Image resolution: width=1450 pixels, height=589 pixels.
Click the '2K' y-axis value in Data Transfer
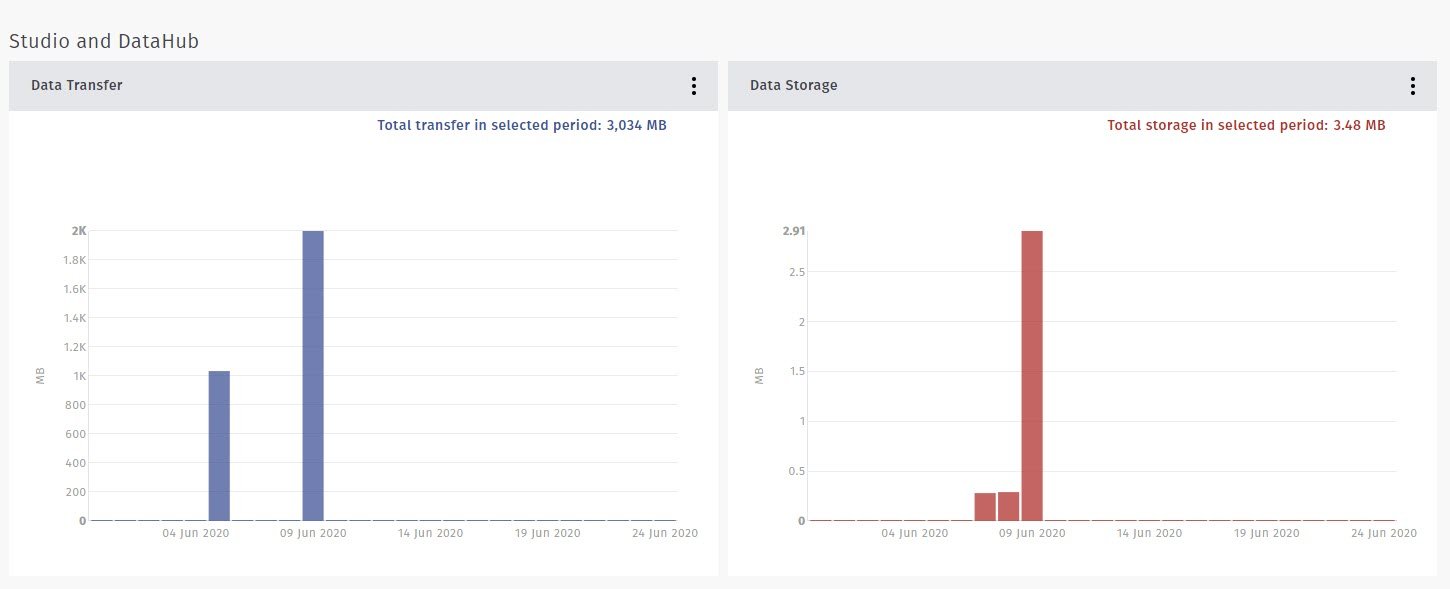(78, 231)
